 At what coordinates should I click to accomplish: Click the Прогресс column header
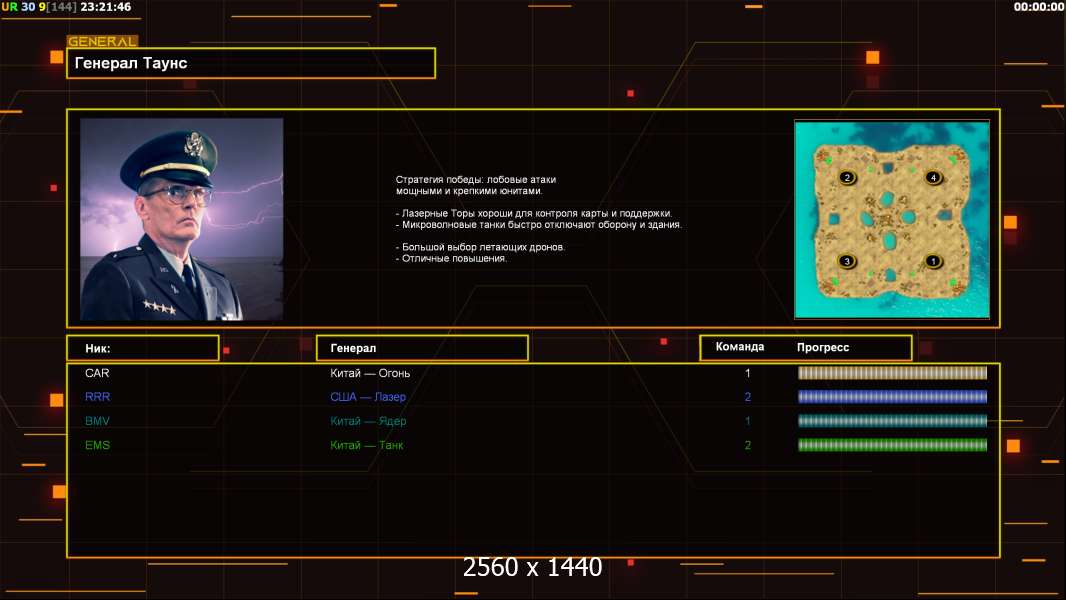click(x=823, y=347)
